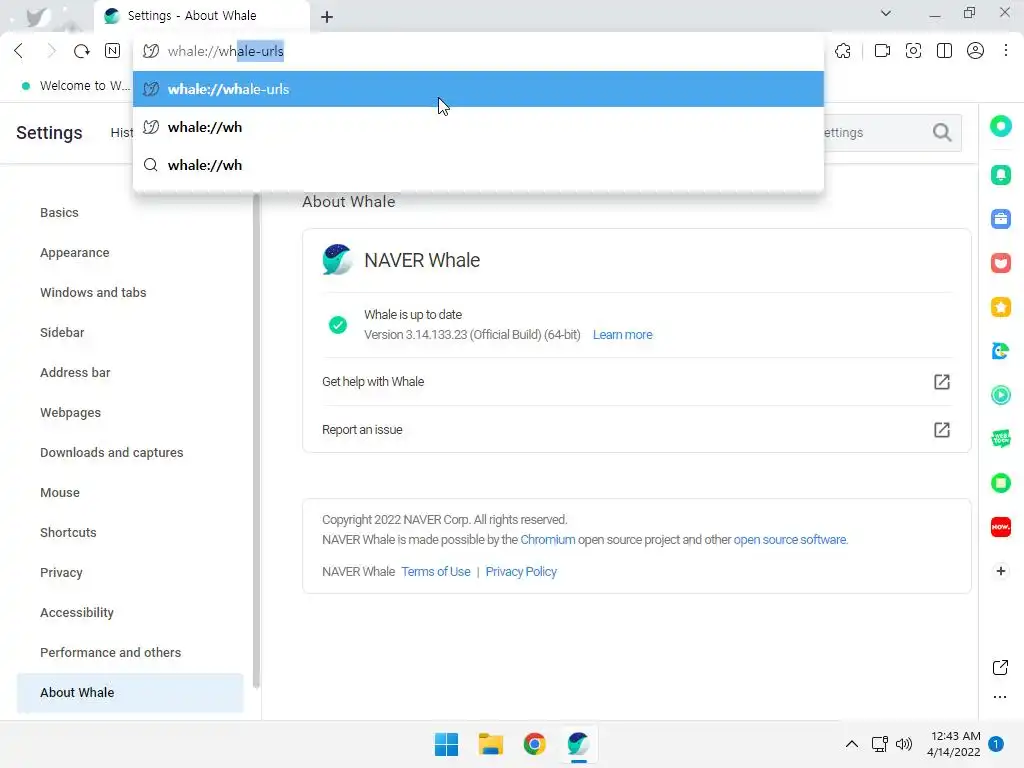
Task: Open the Basics settings section
Action: pyautogui.click(x=59, y=212)
